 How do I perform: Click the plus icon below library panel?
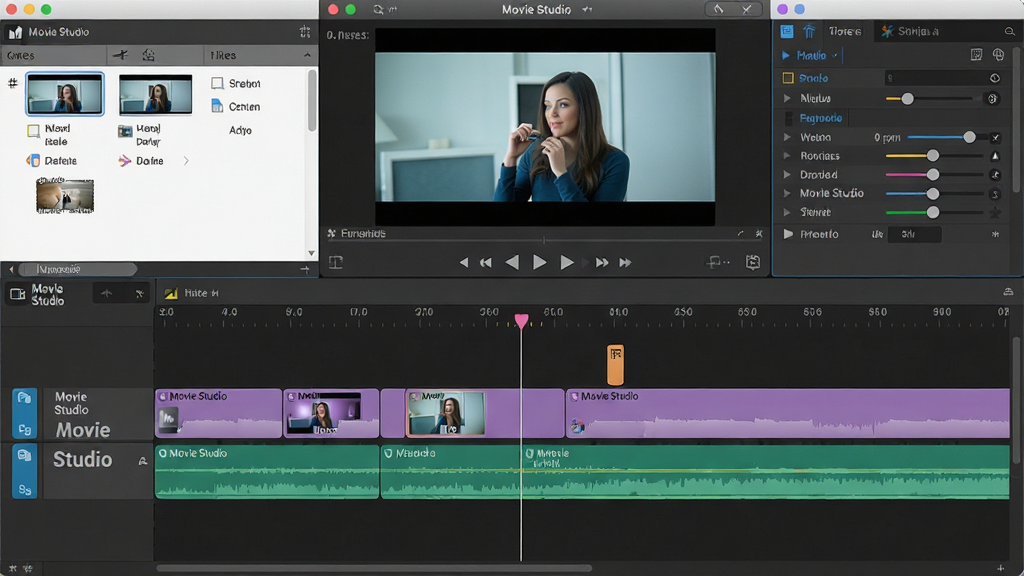tap(305, 269)
